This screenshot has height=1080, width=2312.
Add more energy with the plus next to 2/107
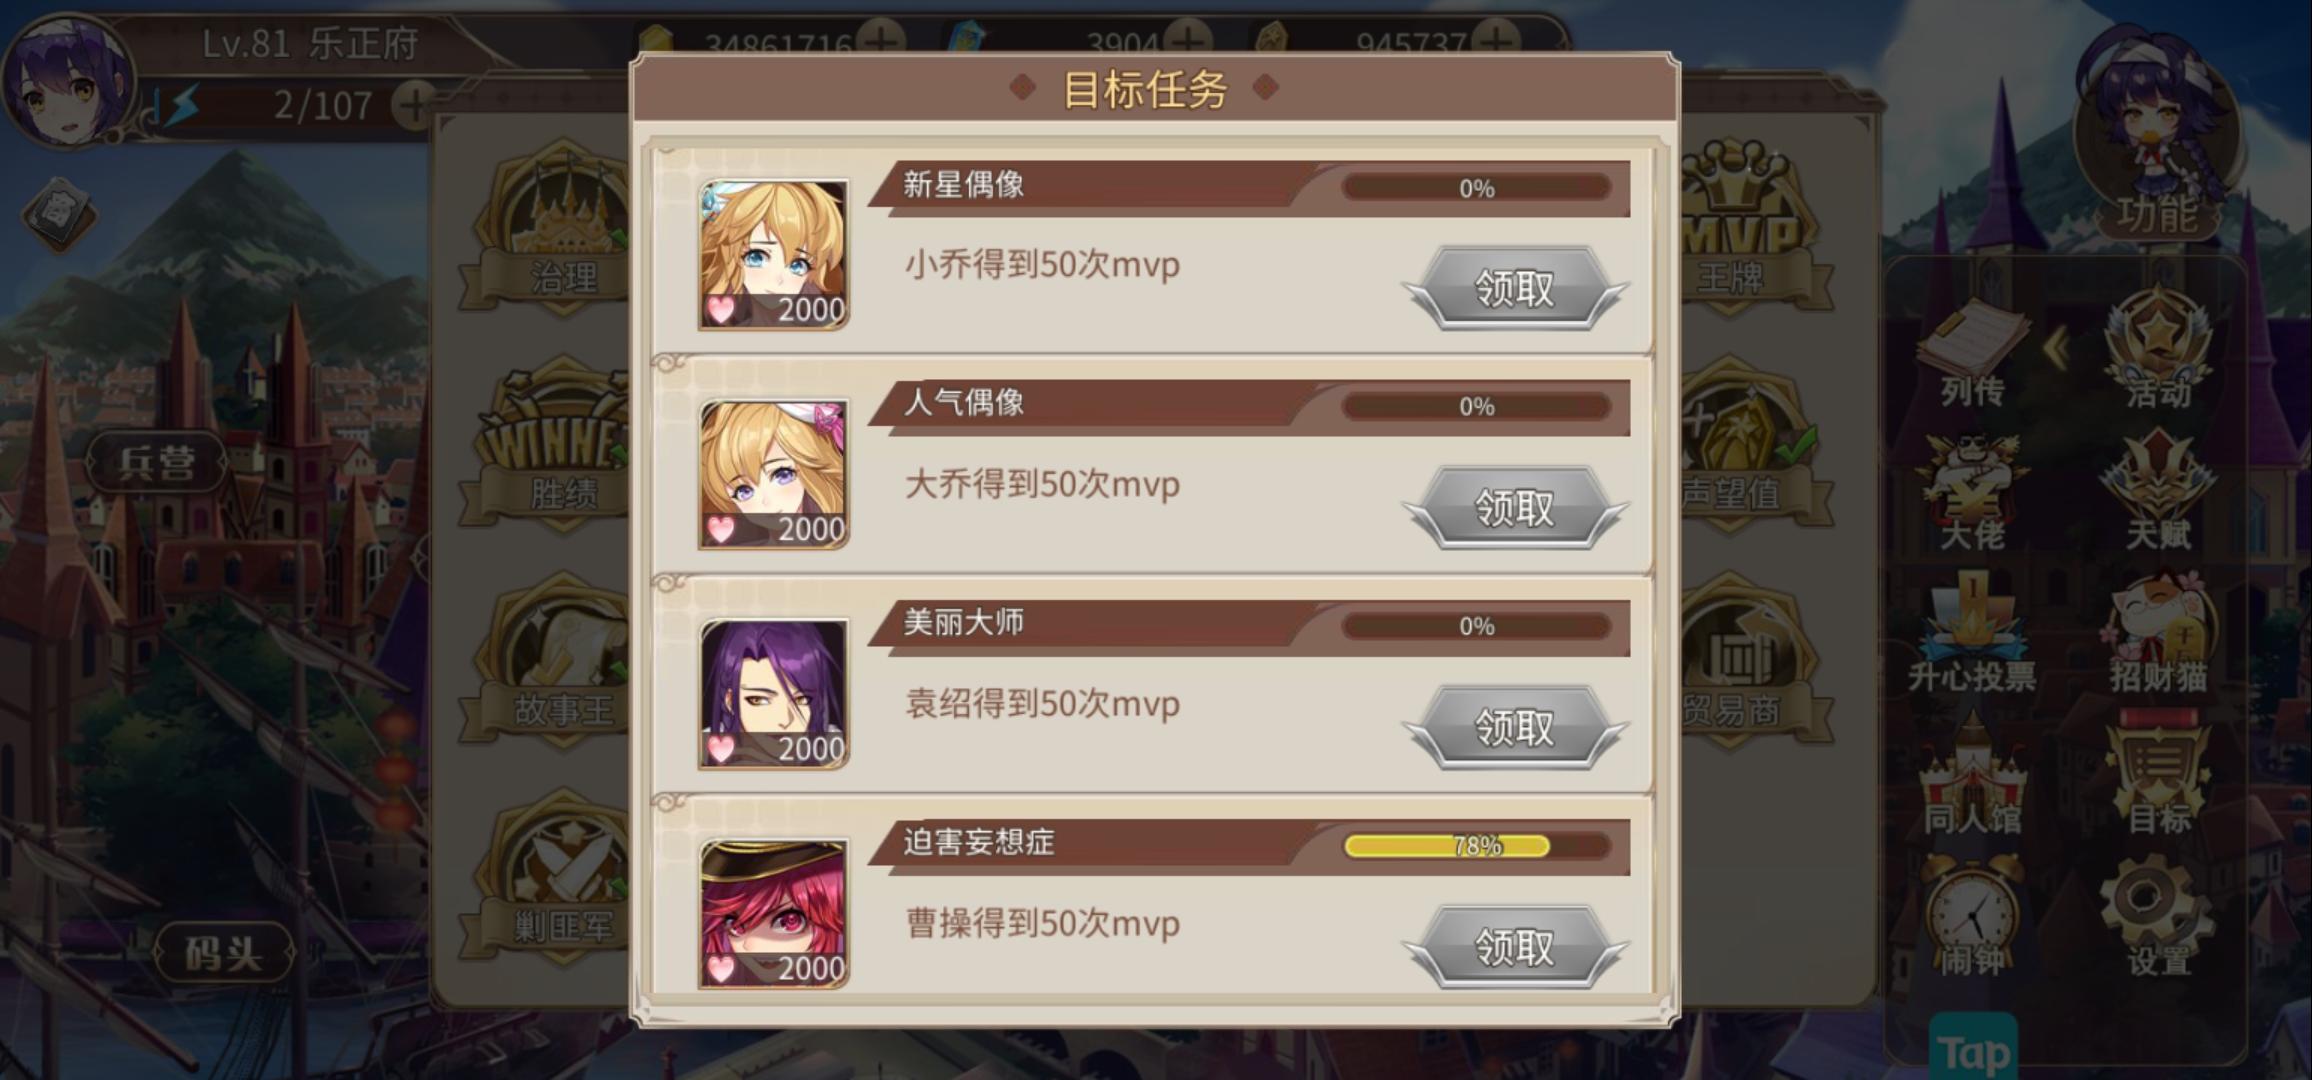point(413,104)
